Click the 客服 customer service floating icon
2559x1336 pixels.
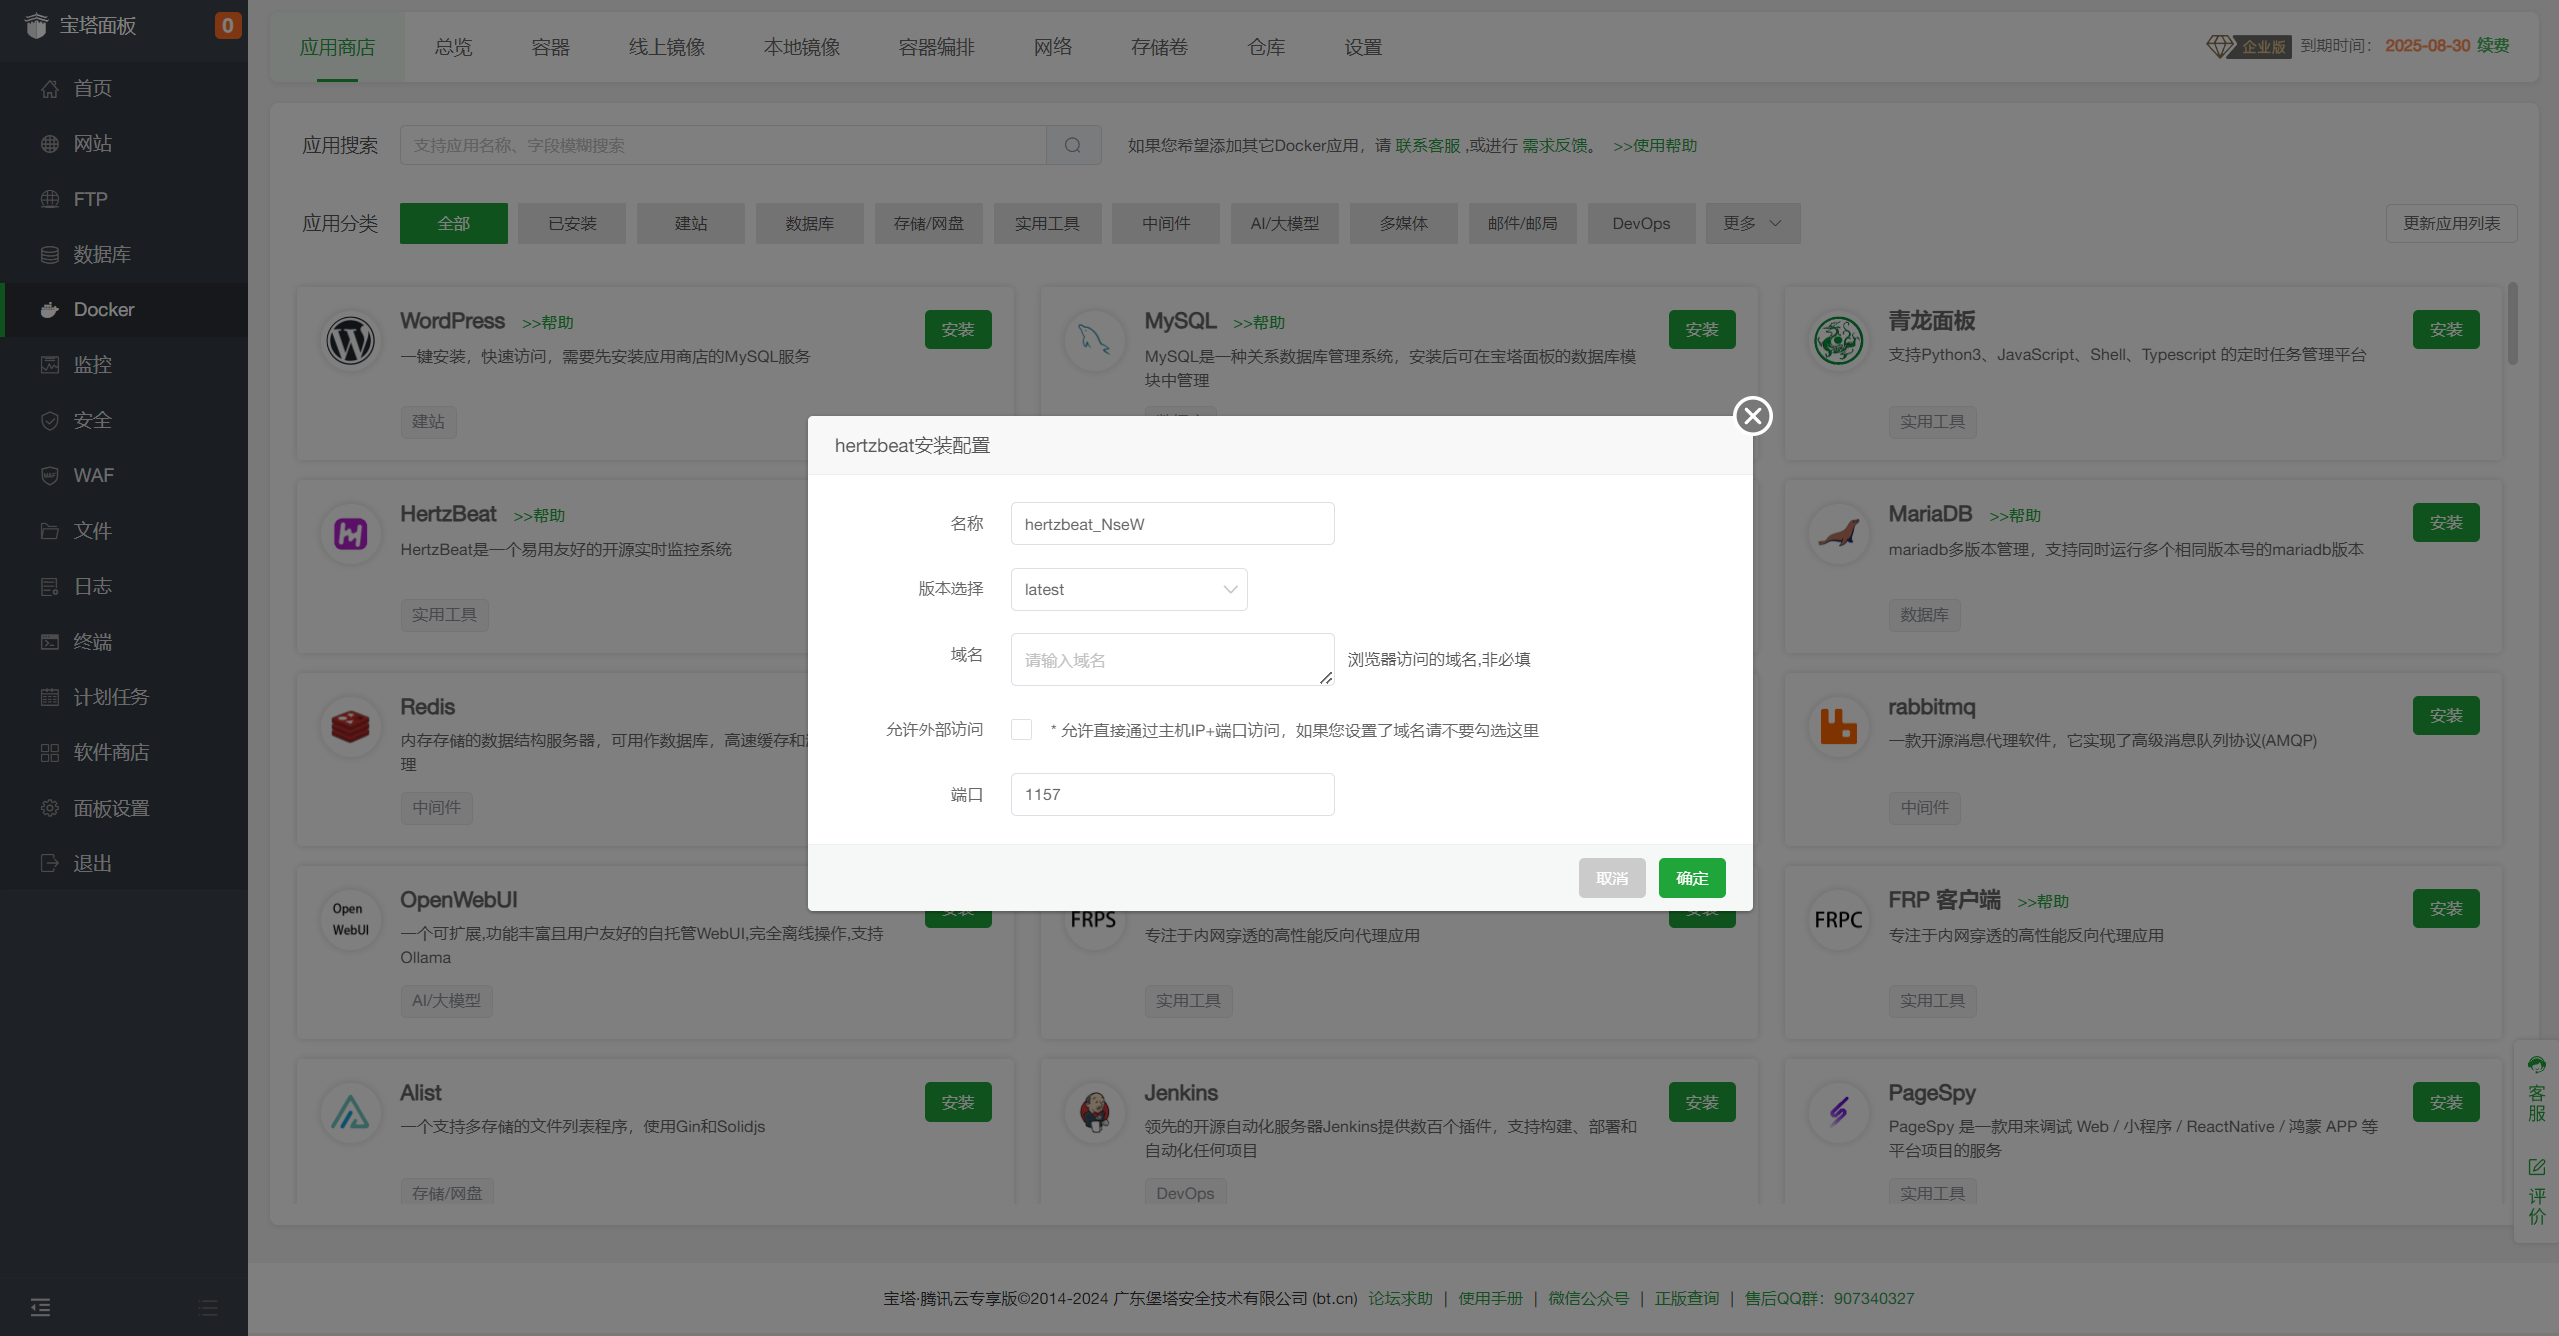coord(2537,1090)
